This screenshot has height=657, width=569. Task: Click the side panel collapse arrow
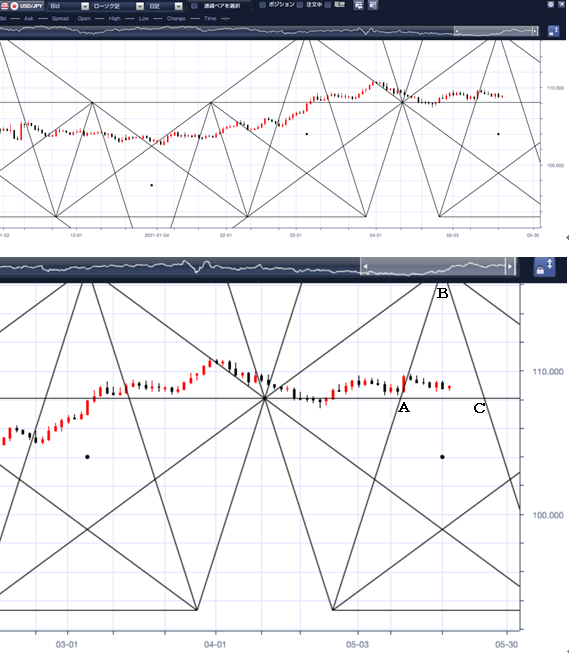[567, 238]
